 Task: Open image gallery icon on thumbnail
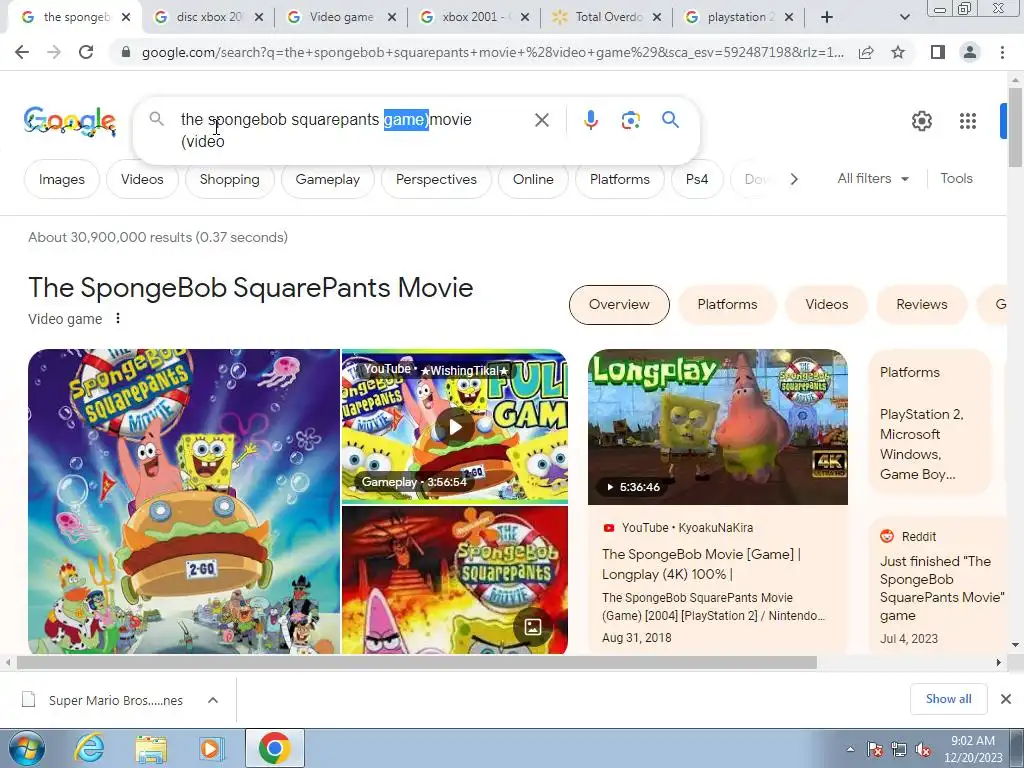pyautogui.click(x=533, y=627)
